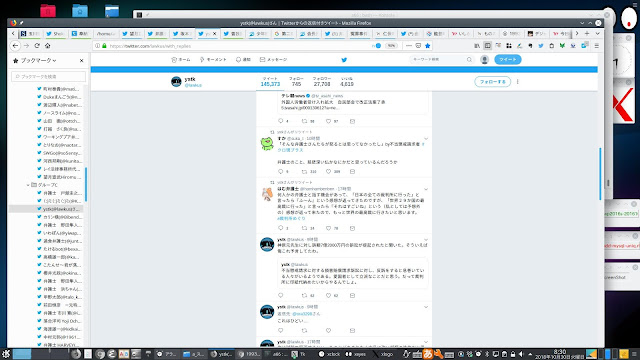Open the 通知 notifications item
The image size is (640, 360).
click(x=243, y=60)
